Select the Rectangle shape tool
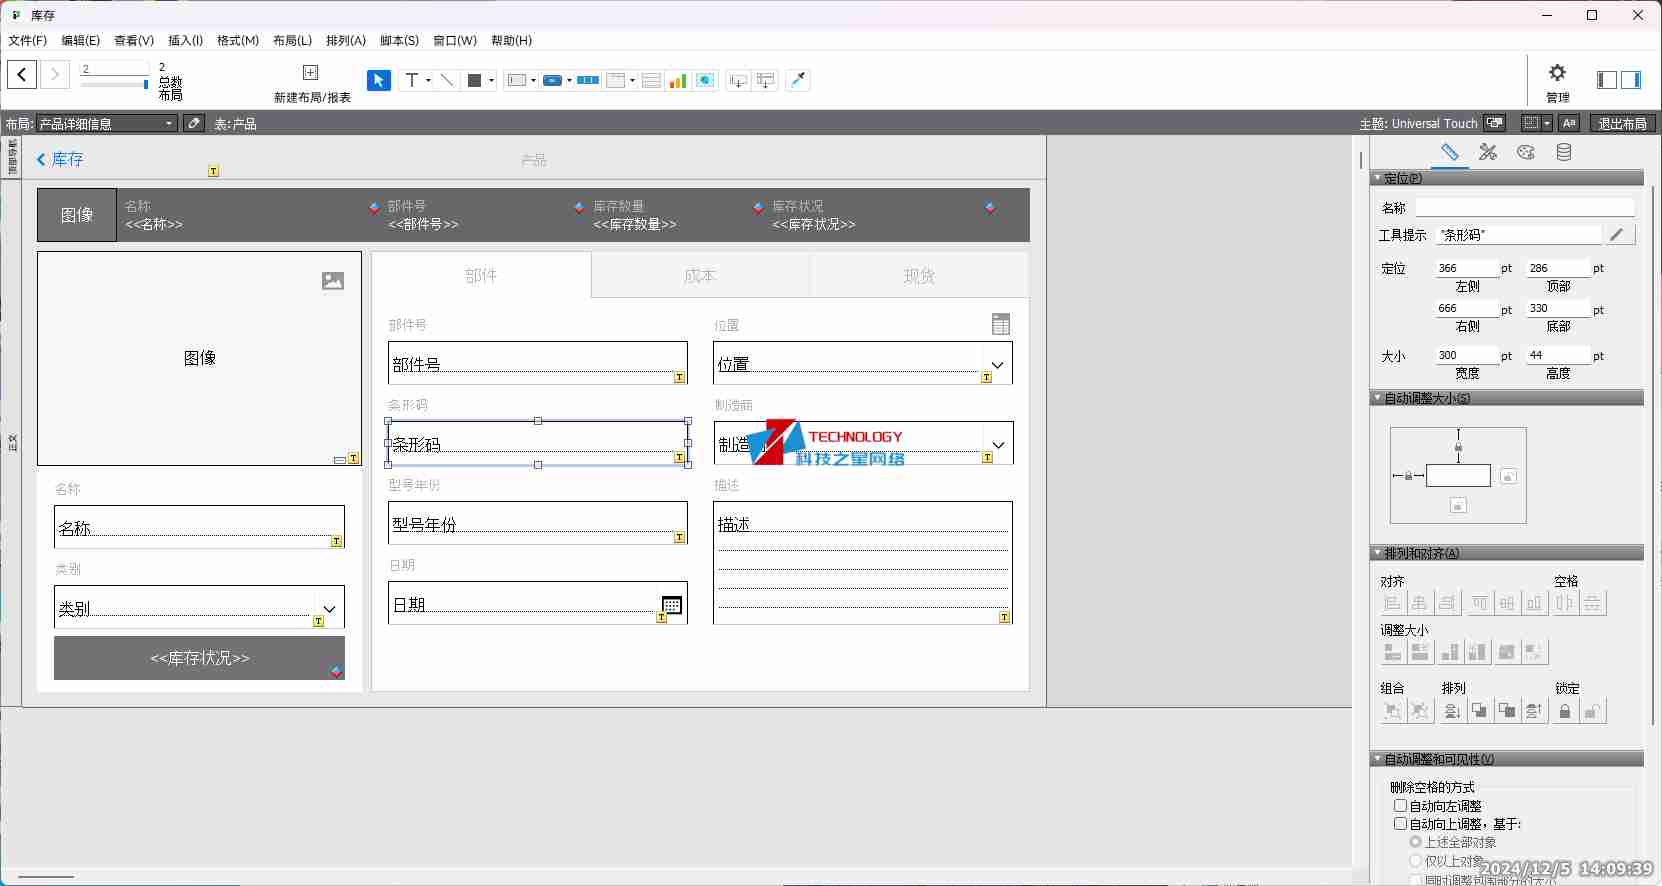Screen dimensions: 1662x886 475,80
